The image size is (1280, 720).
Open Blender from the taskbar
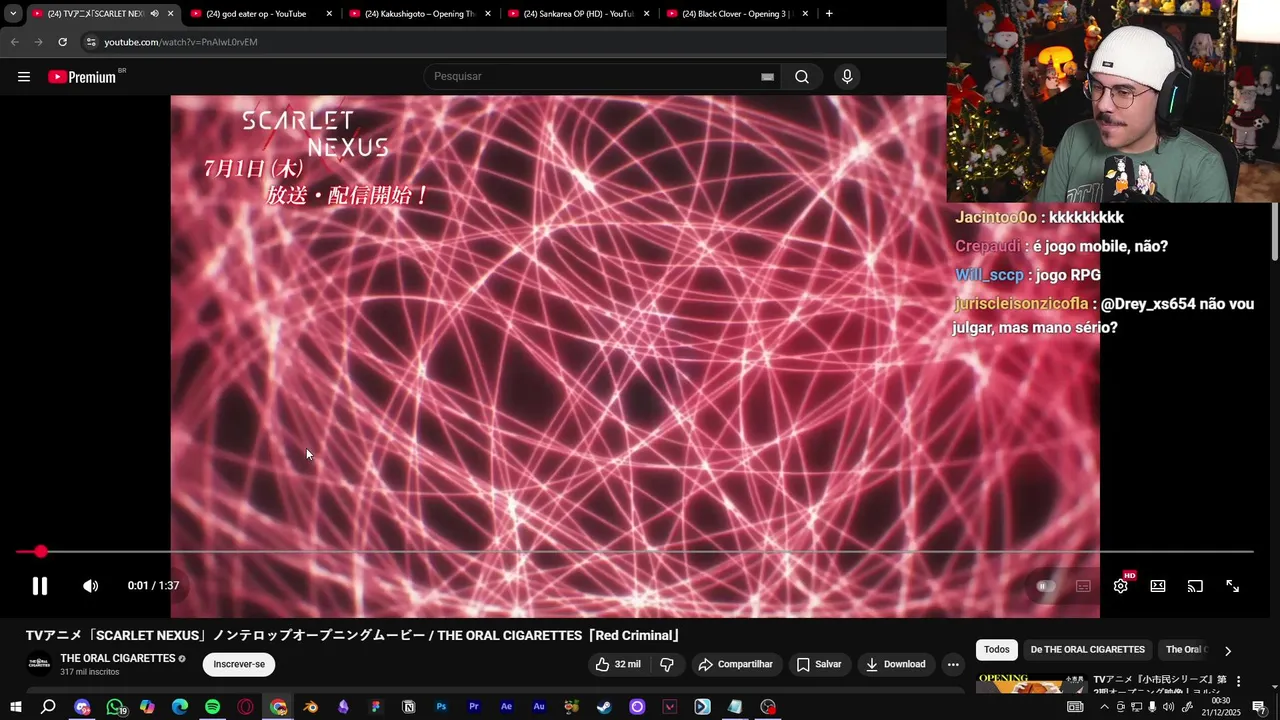point(310,707)
